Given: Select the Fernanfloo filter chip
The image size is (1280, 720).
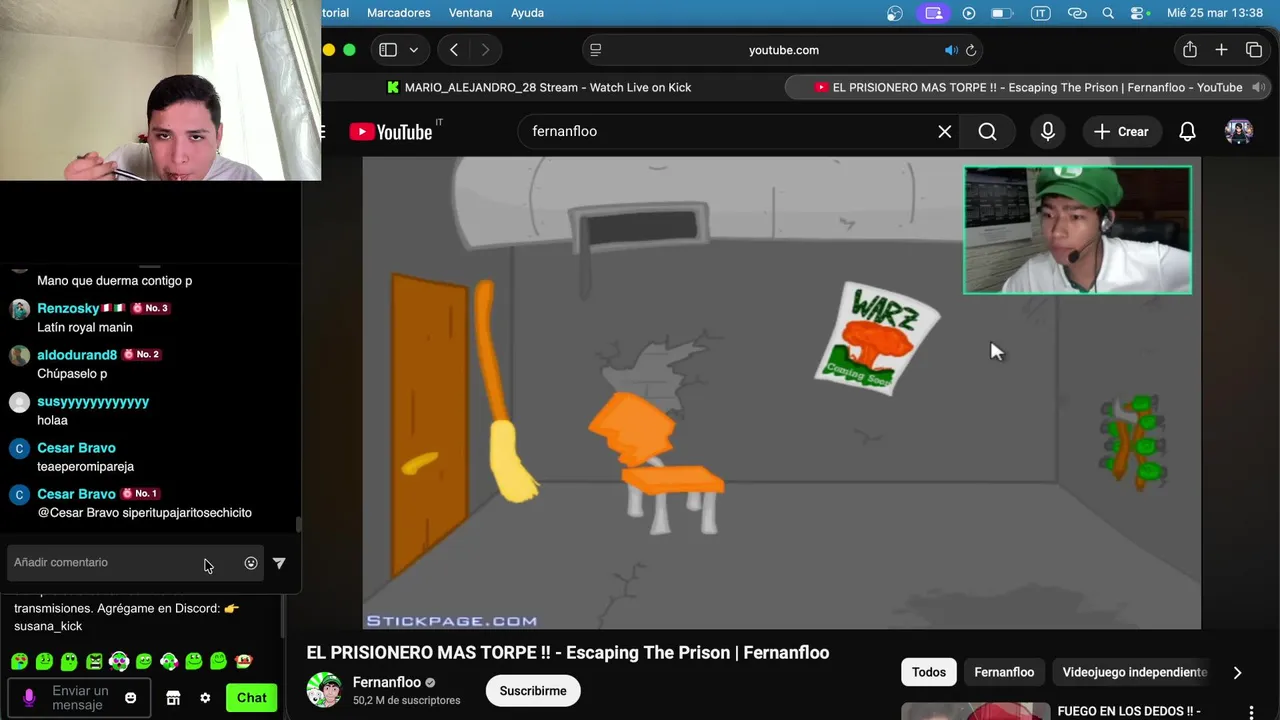Looking at the screenshot, I should click(1004, 672).
